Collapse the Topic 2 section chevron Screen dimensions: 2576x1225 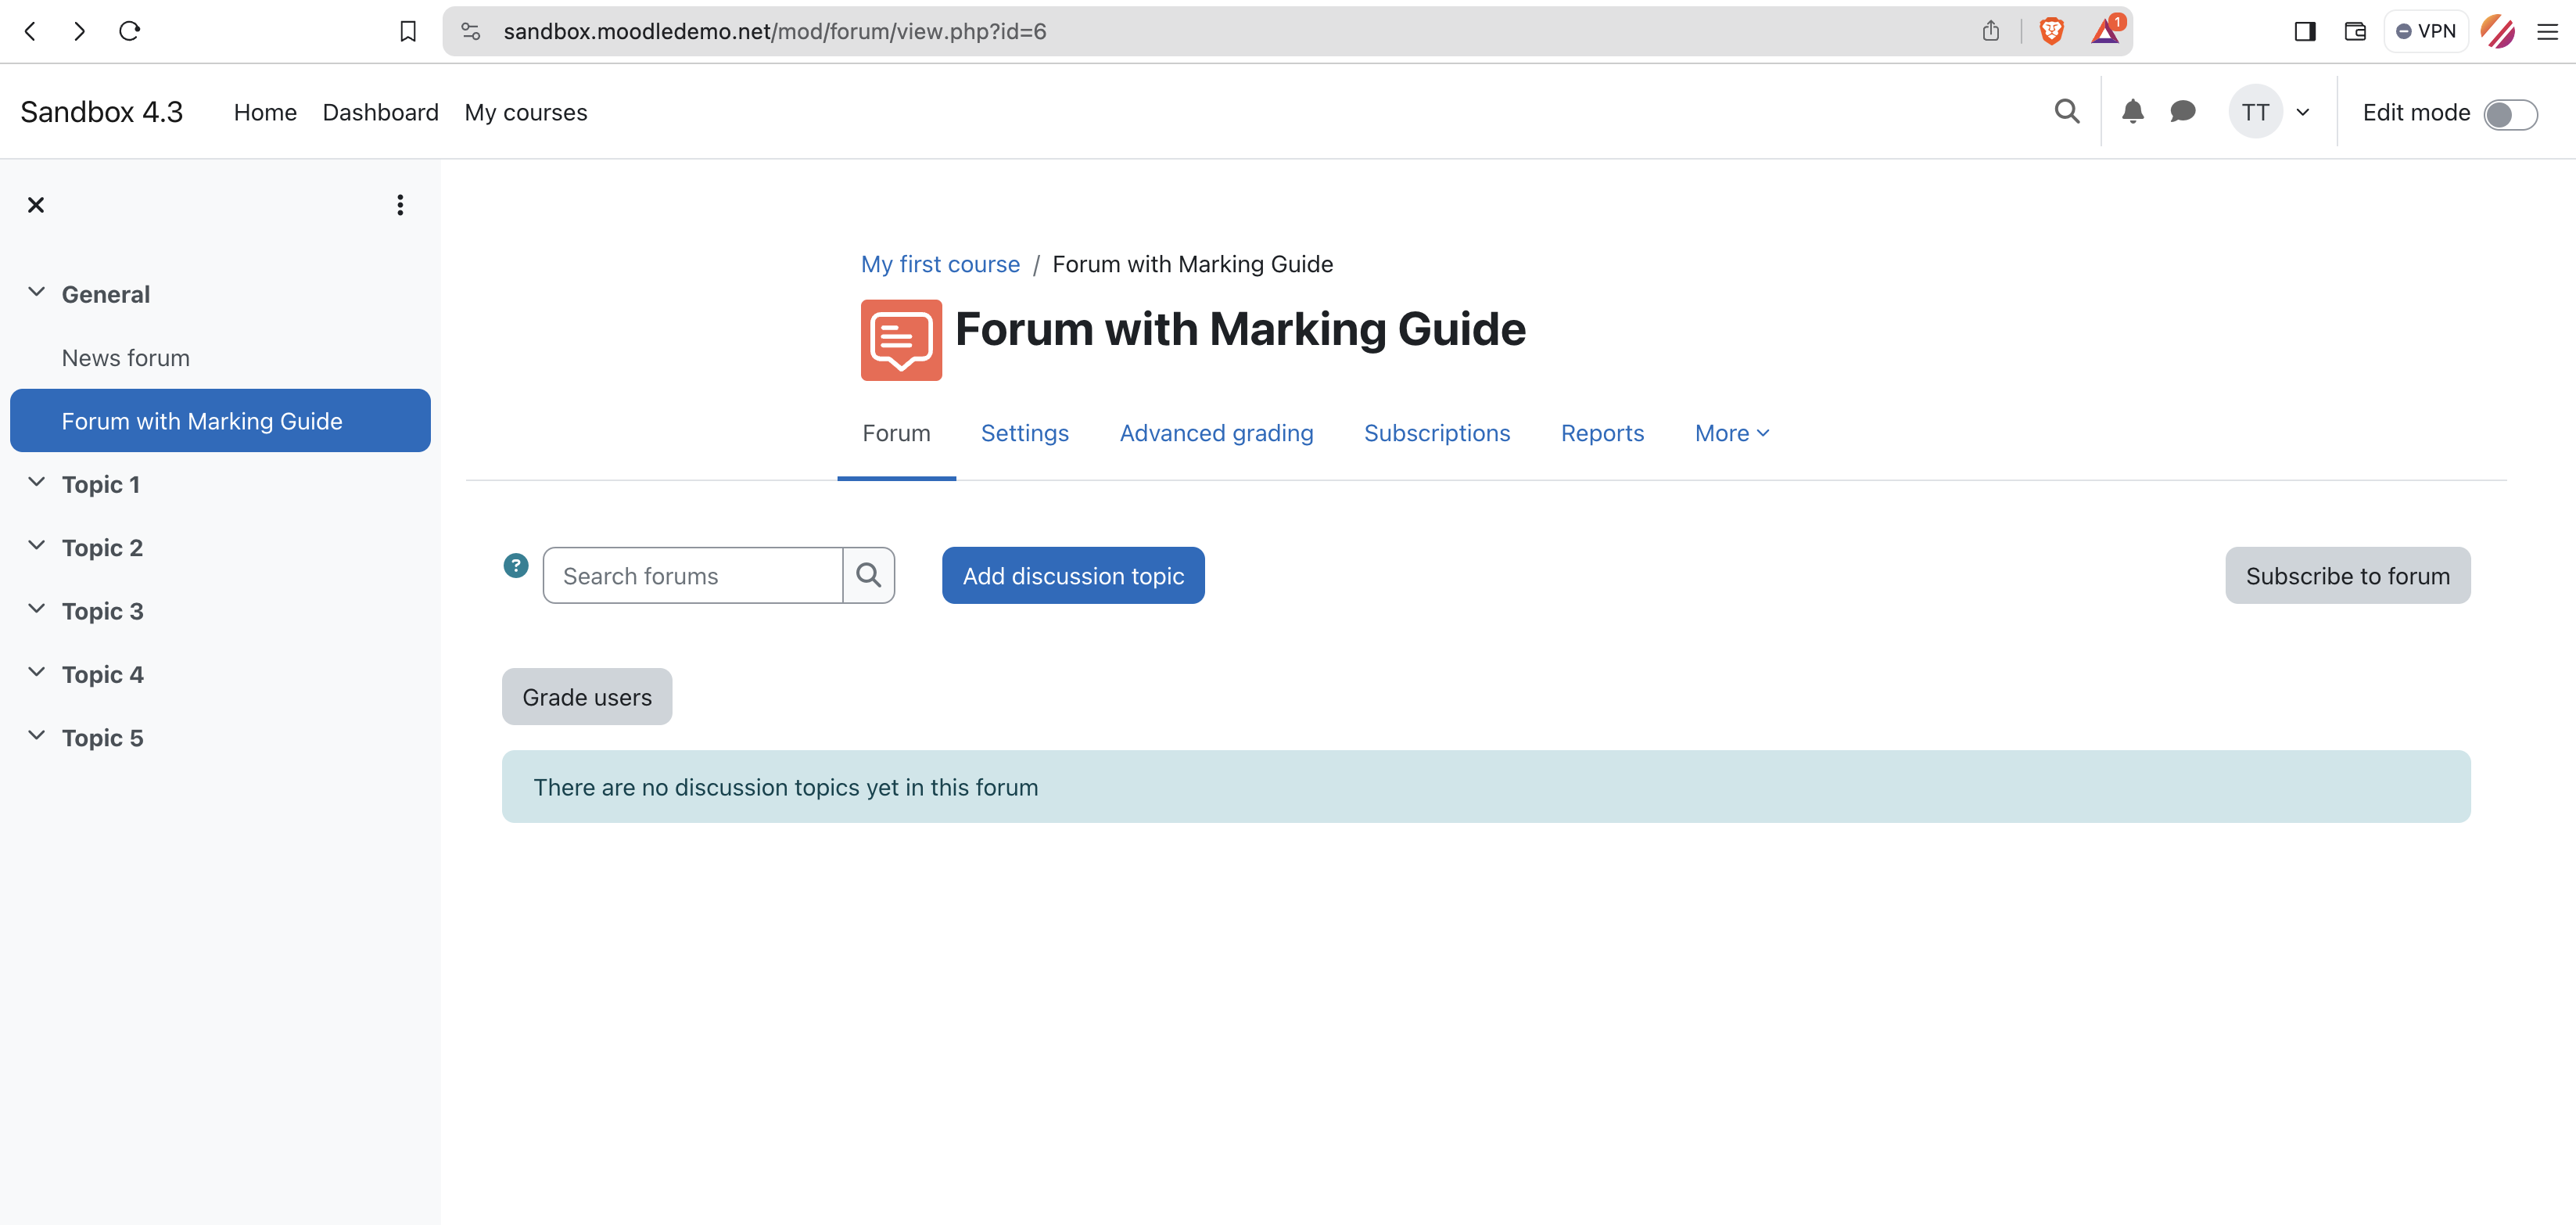click(x=37, y=545)
